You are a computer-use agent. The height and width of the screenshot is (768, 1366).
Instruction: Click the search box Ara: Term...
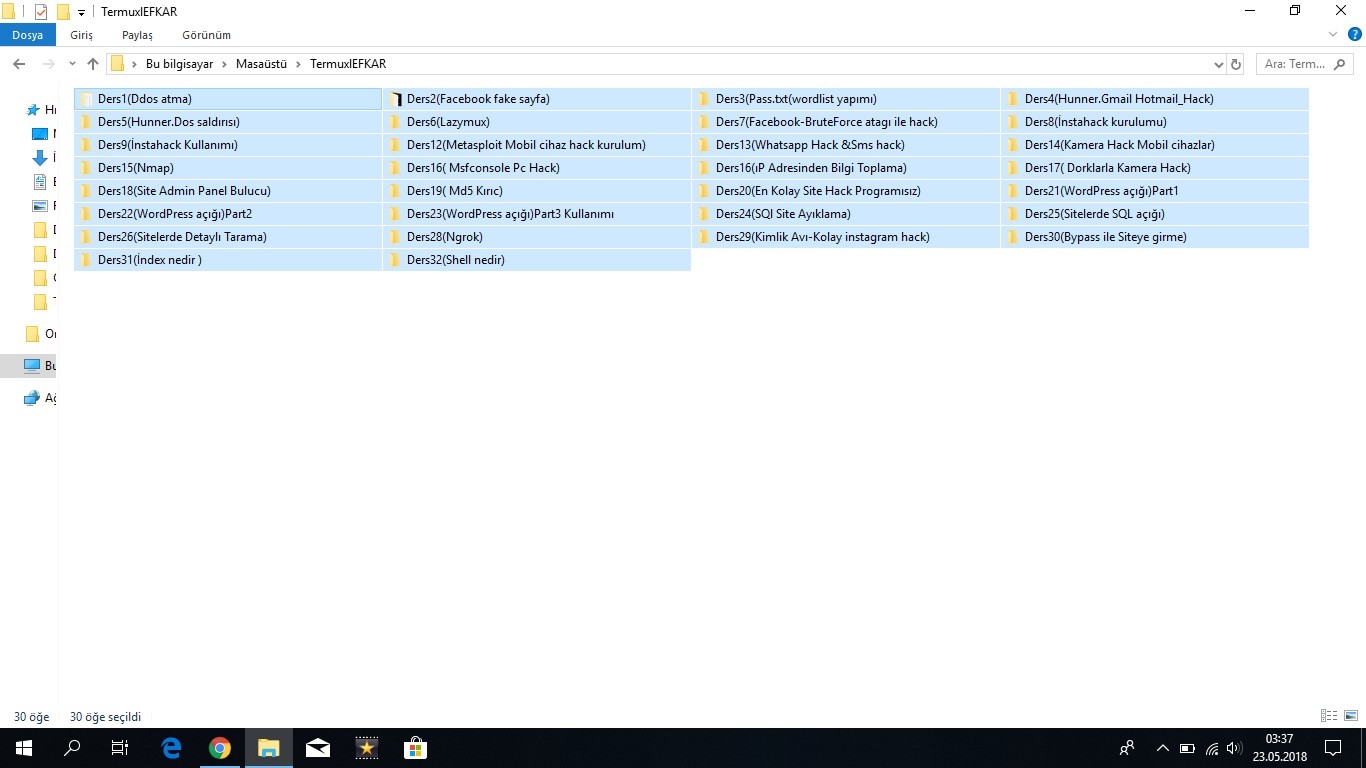pos(1305,64)
